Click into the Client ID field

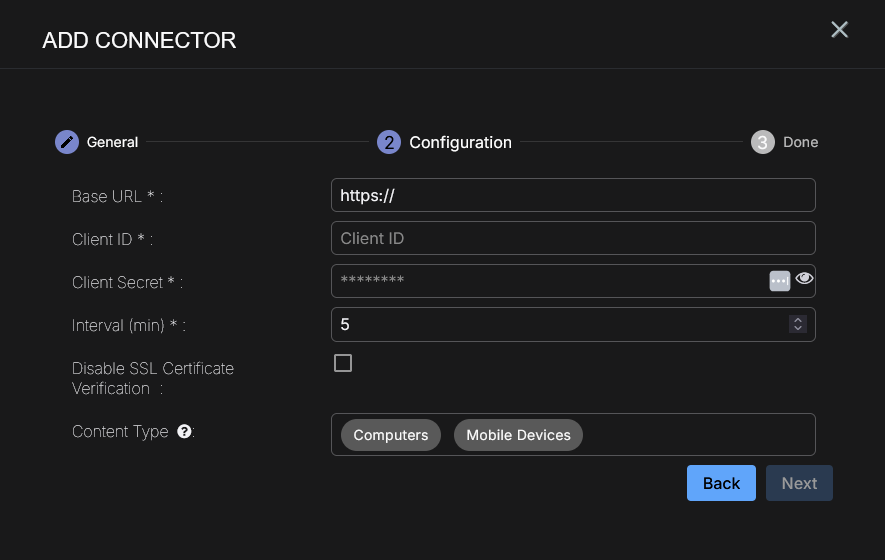tap(573, 238)
